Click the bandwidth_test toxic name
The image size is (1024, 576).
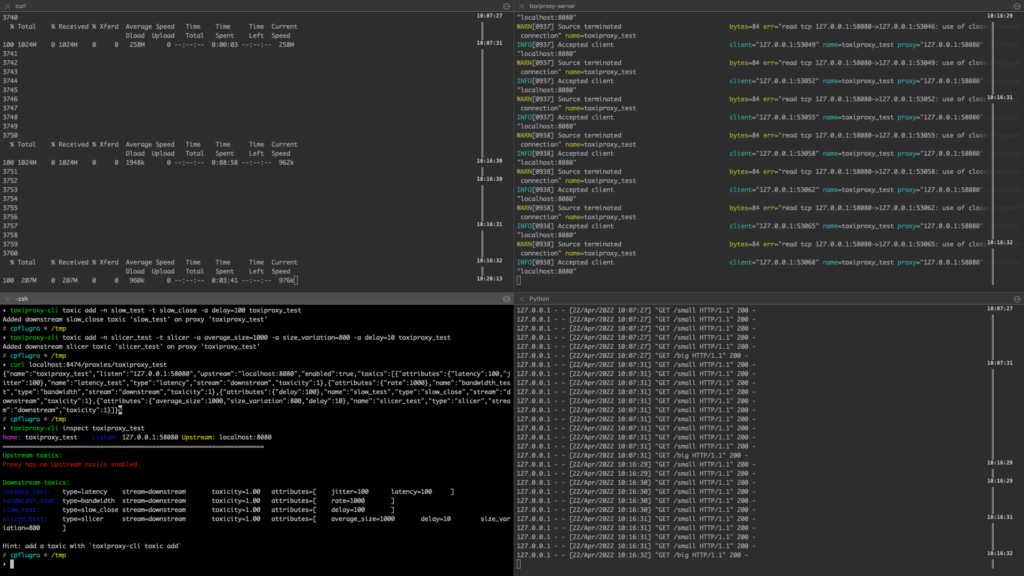coord(28,501)
